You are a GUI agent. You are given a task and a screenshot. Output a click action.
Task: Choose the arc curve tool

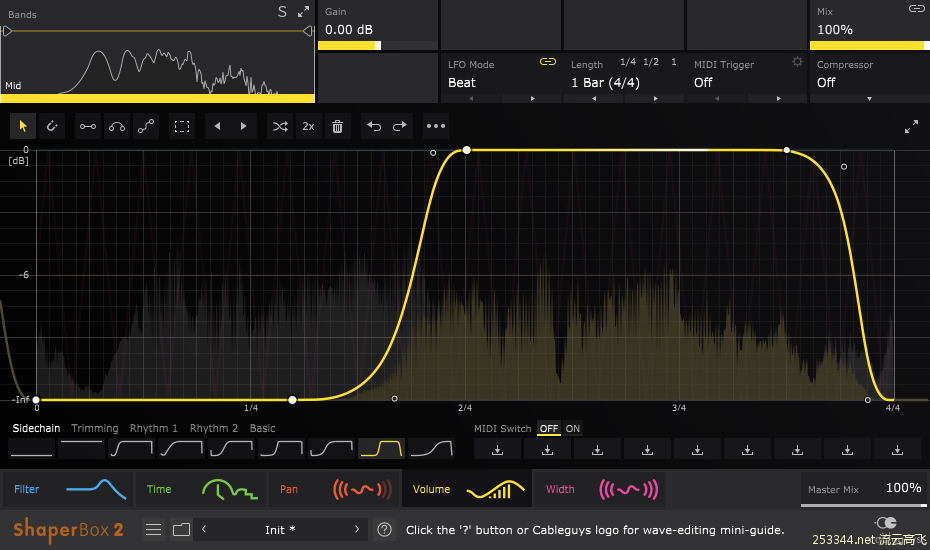tap(117, 126)
